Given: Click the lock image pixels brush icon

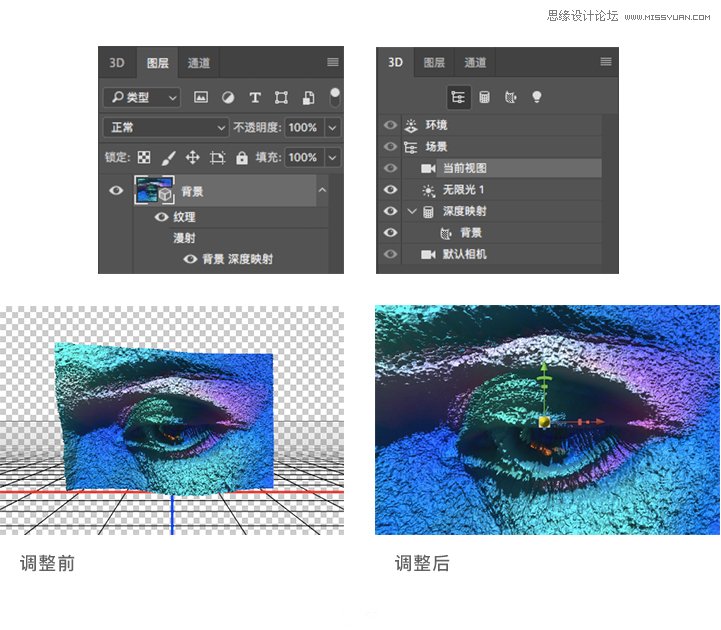Looking at the screenshot, I should [168, 158].
